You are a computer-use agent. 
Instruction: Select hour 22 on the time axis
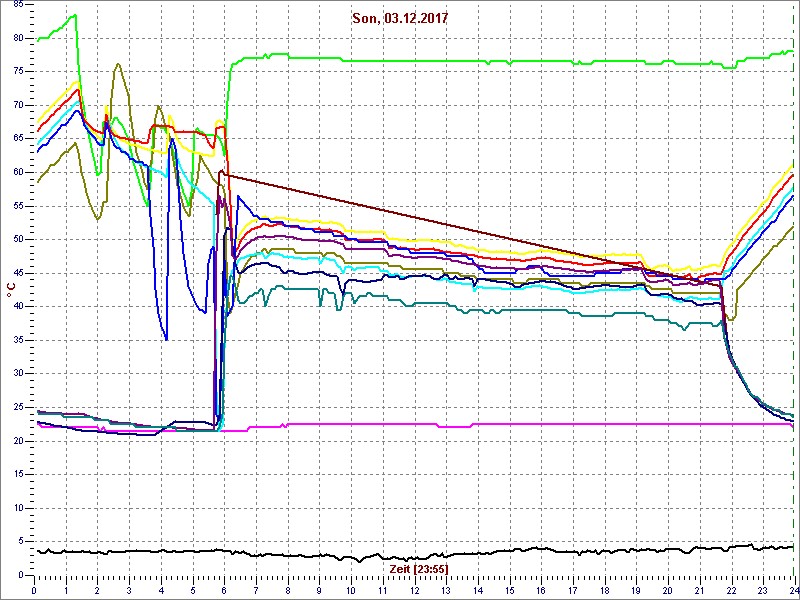pyautogui.click(x=731, y=590)
